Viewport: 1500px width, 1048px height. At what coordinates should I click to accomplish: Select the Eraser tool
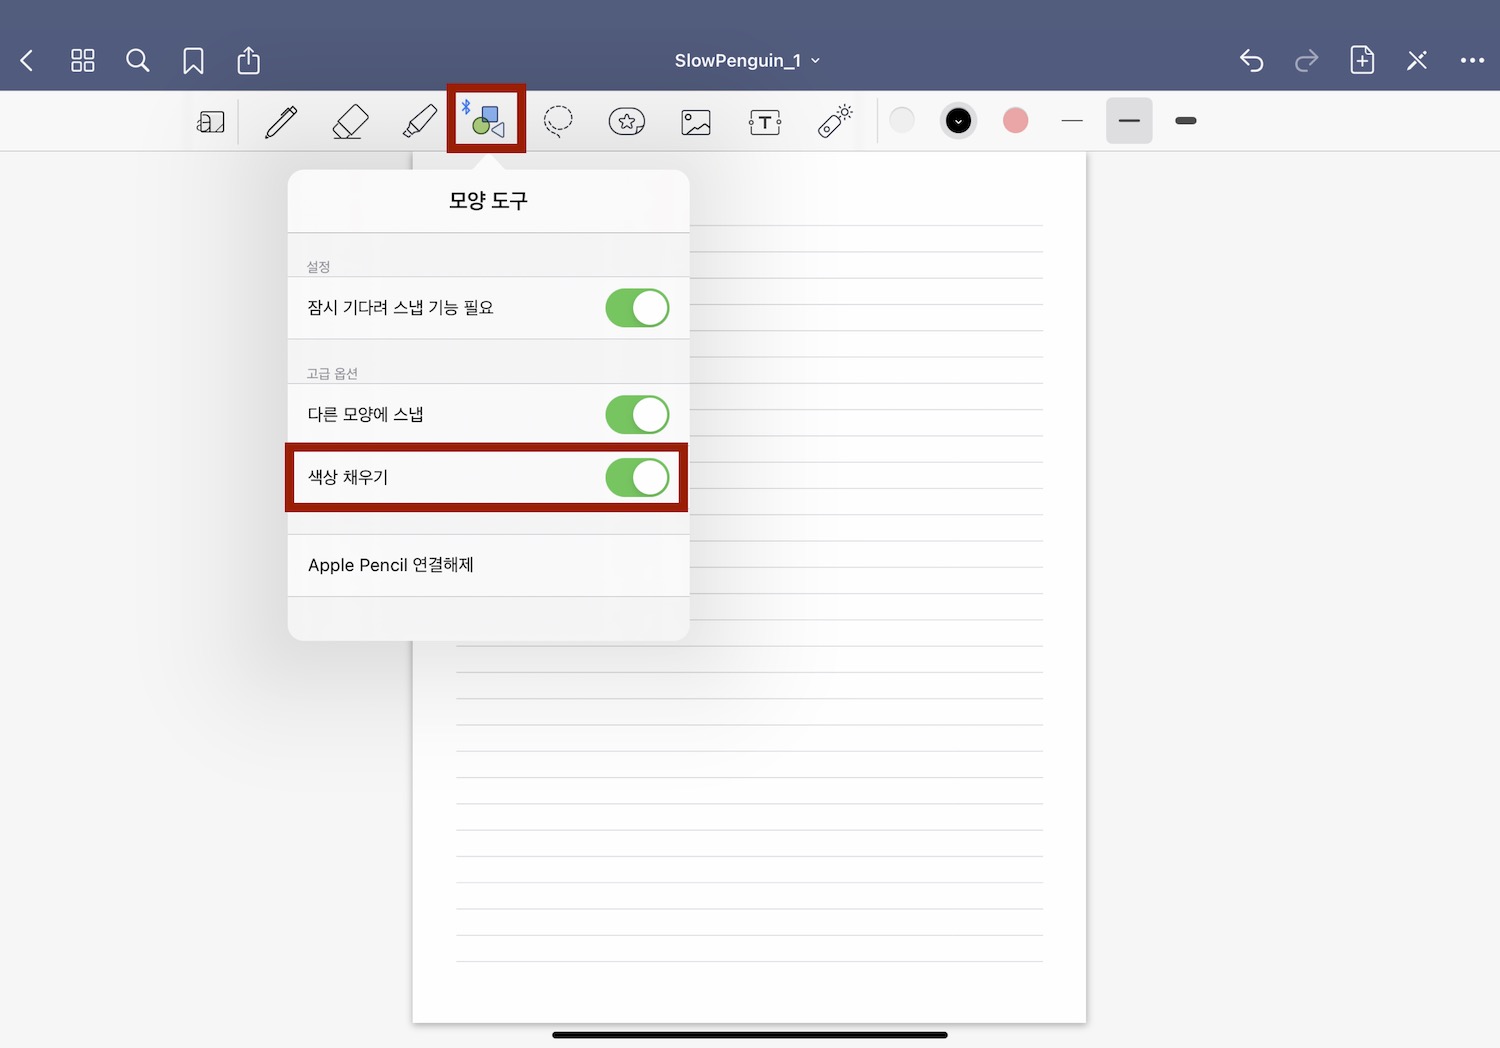coord(349,121)
